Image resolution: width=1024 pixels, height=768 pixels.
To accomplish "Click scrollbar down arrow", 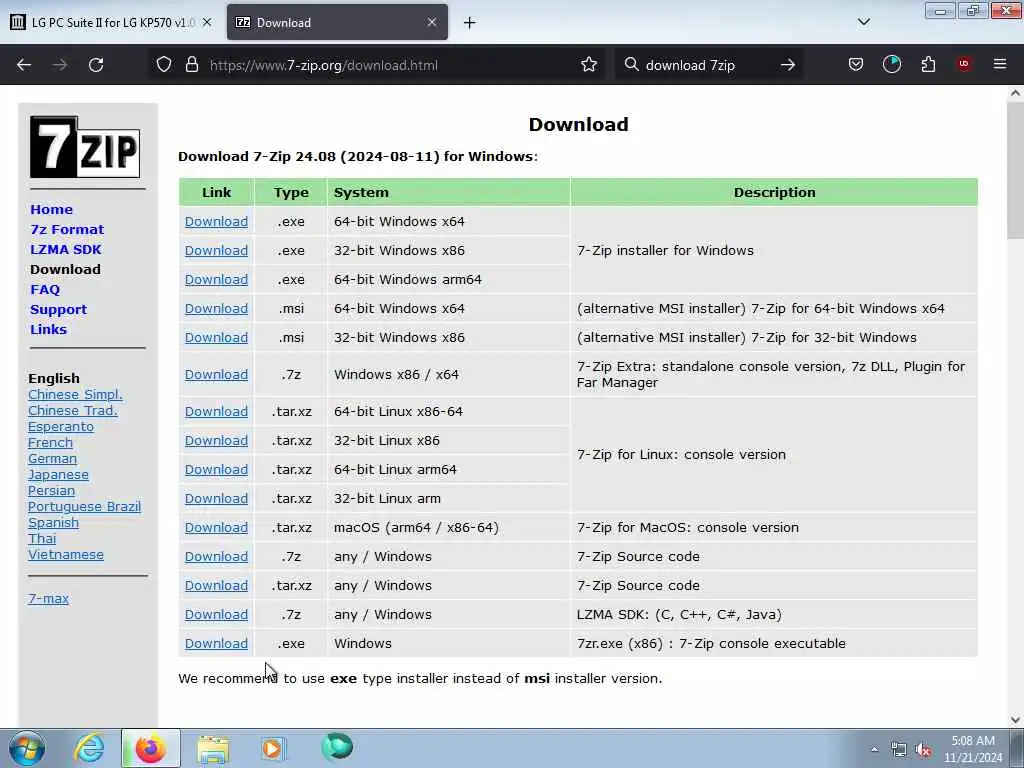I will [x=1015, y=720].
